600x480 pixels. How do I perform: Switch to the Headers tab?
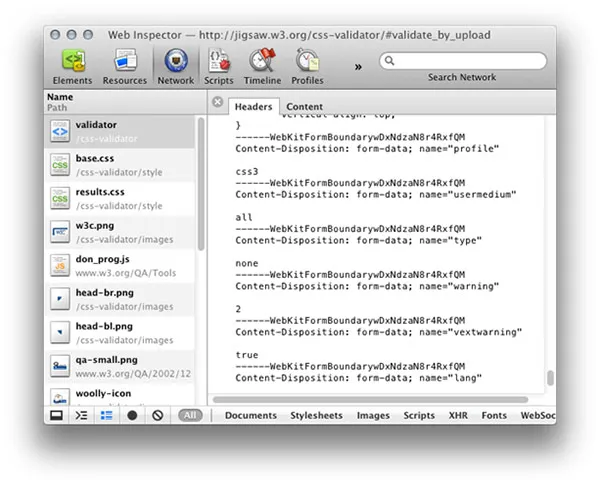253,106
